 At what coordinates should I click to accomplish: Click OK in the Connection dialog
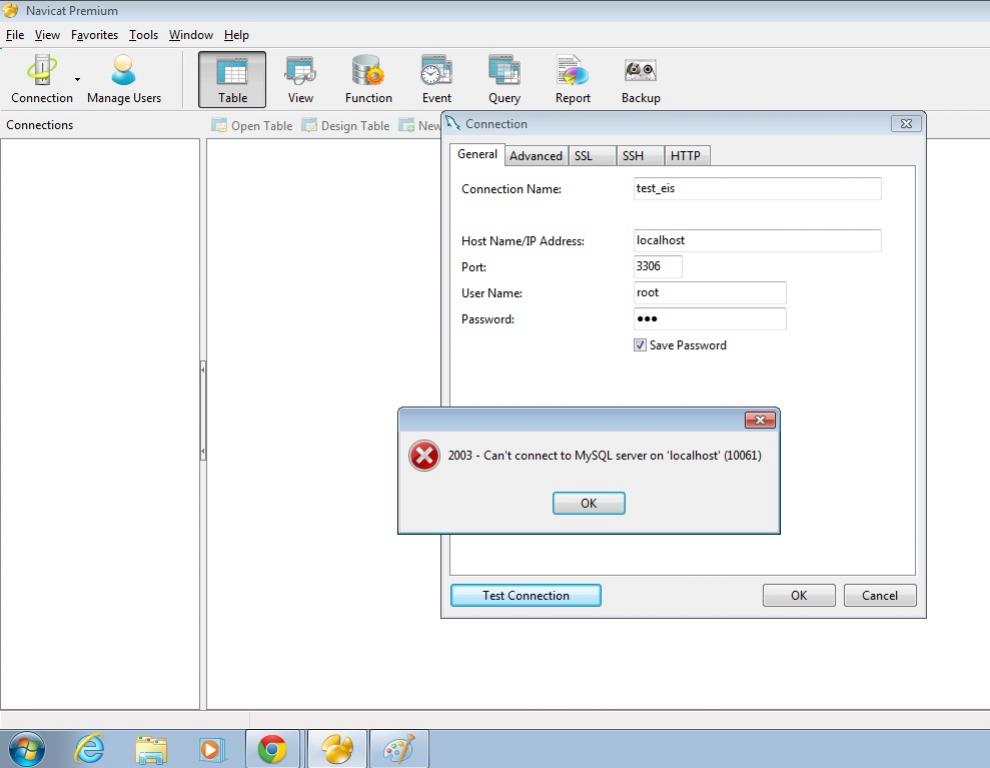point(799,595)
